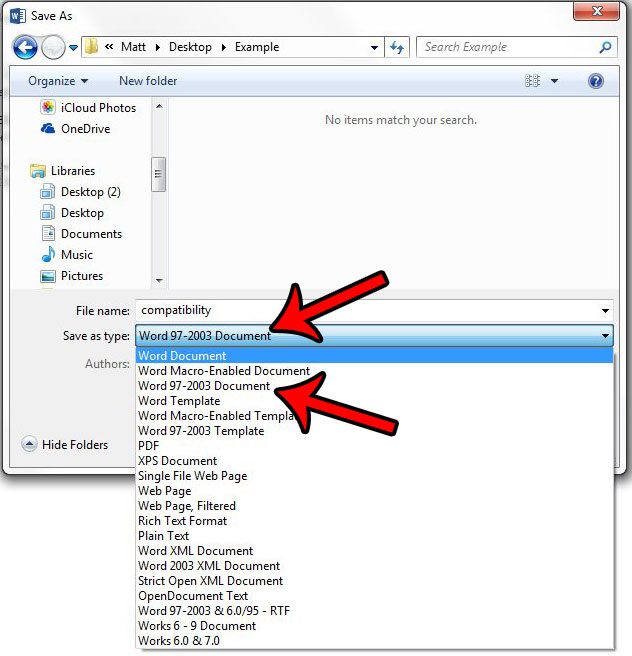
Task: Click the Forward navigation arrow
Action: tap(54, 47)
